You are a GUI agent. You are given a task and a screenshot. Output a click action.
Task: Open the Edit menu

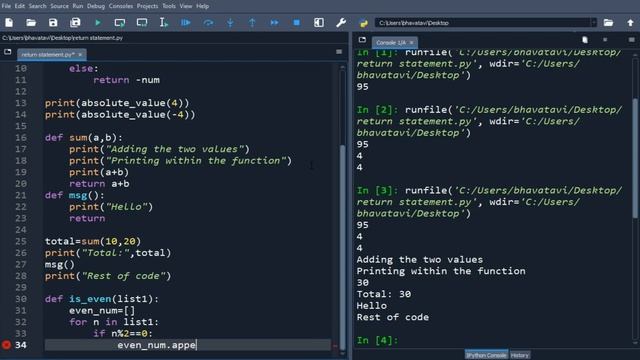[x=20, y=6]
